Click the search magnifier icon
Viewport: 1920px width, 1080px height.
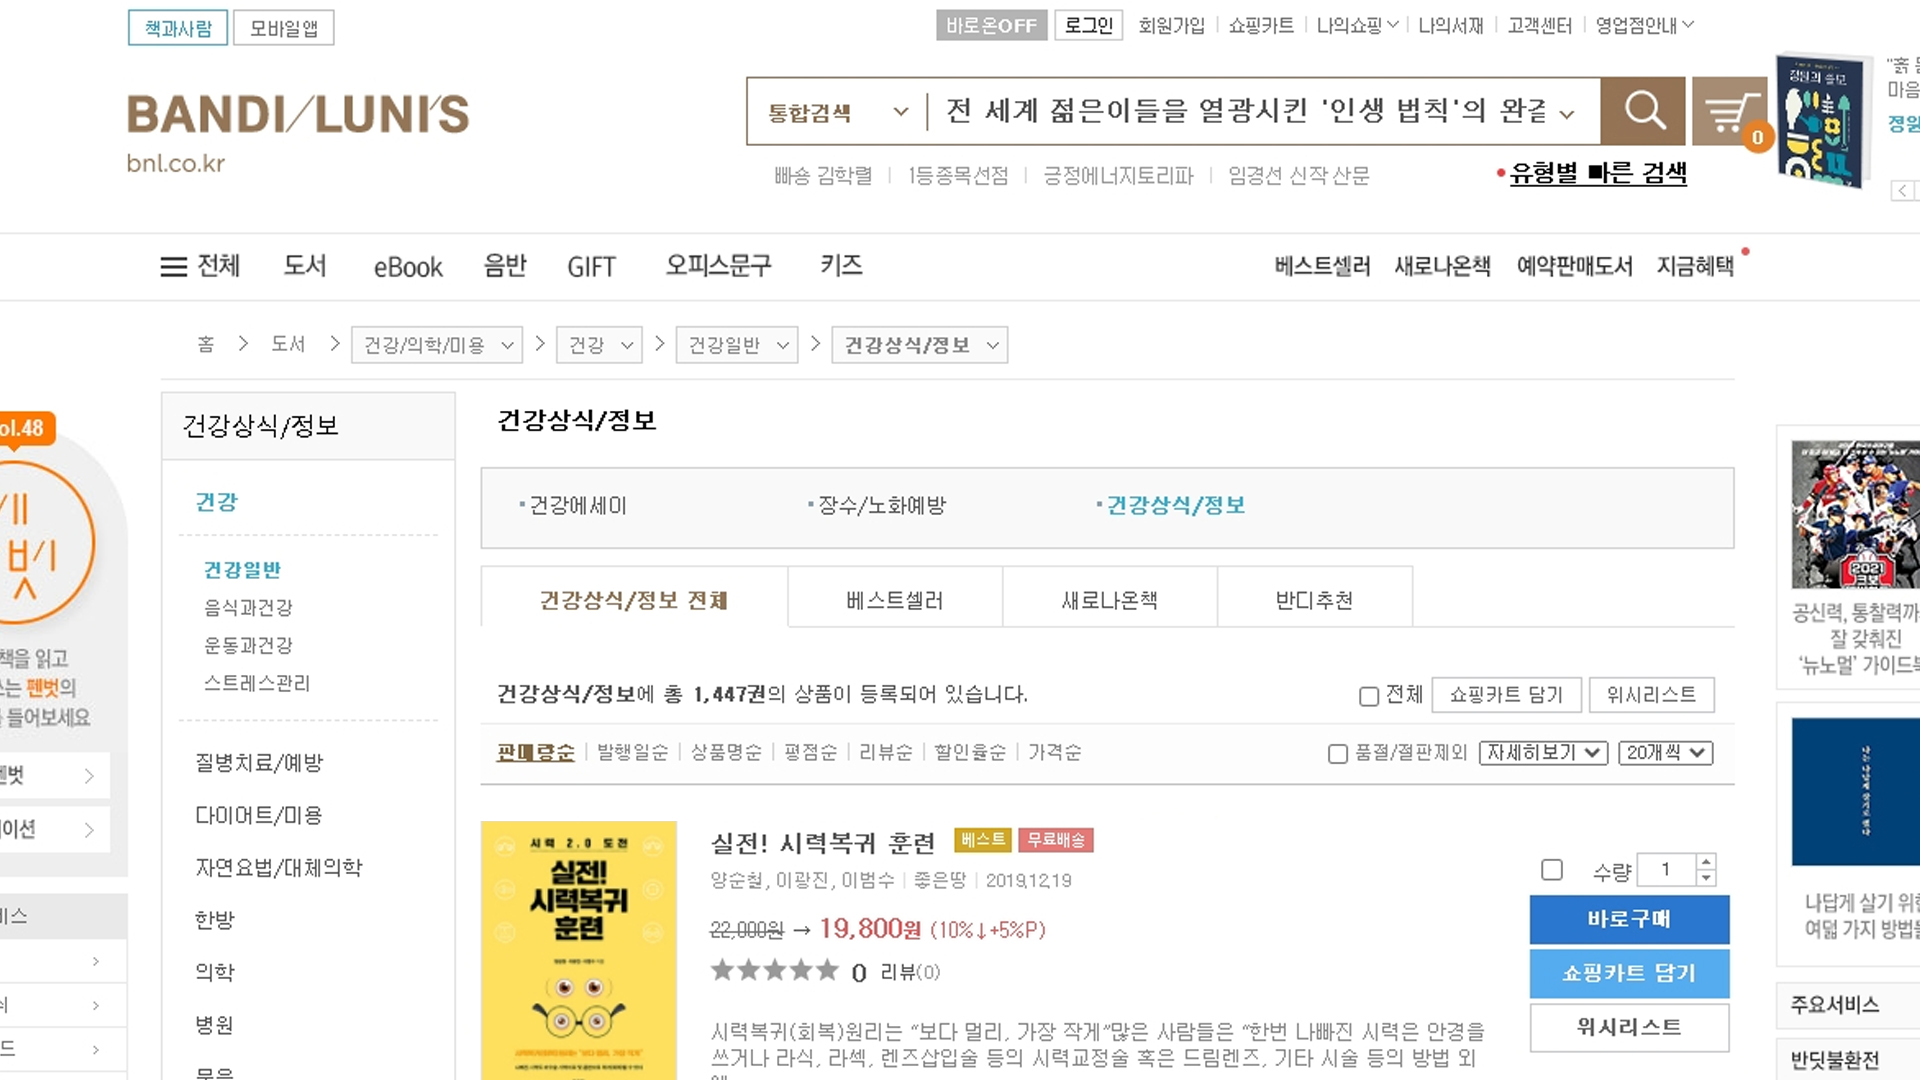pos(1643,110)
